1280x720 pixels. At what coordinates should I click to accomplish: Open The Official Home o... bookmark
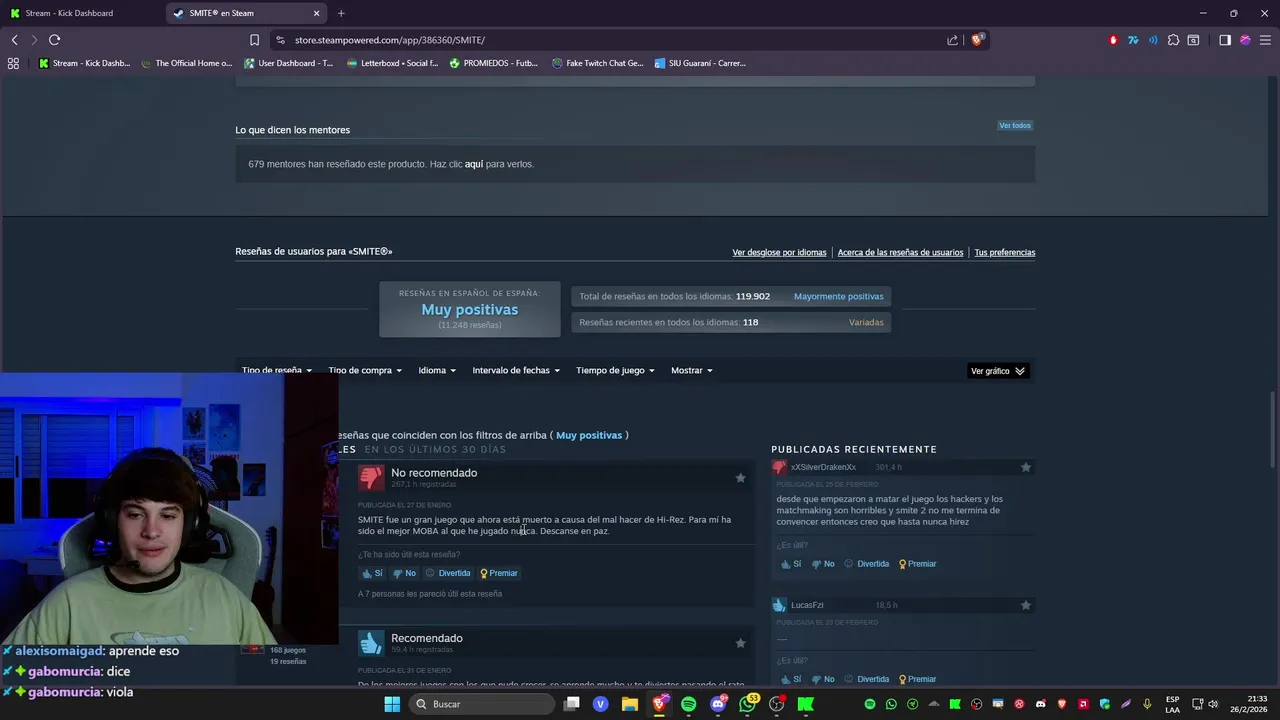point(186,63)
